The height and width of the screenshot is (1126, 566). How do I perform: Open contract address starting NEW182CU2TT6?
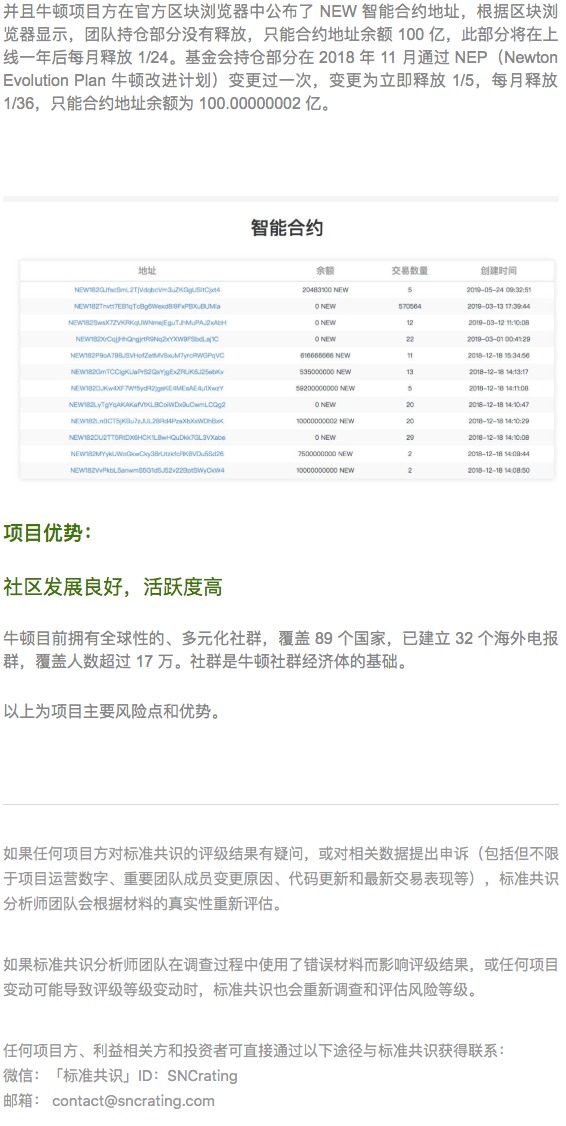(147, 437)
